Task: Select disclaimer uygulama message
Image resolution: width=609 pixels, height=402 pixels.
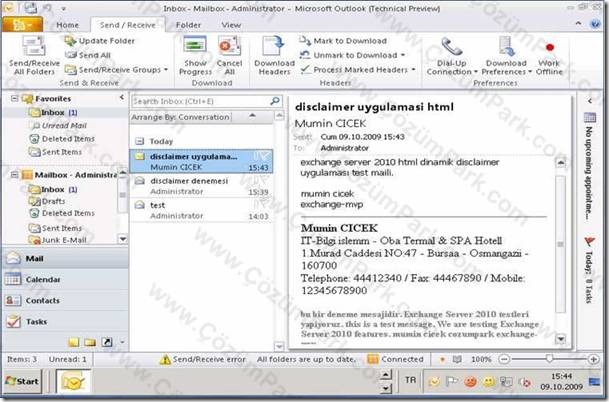Action: [202, 162]
